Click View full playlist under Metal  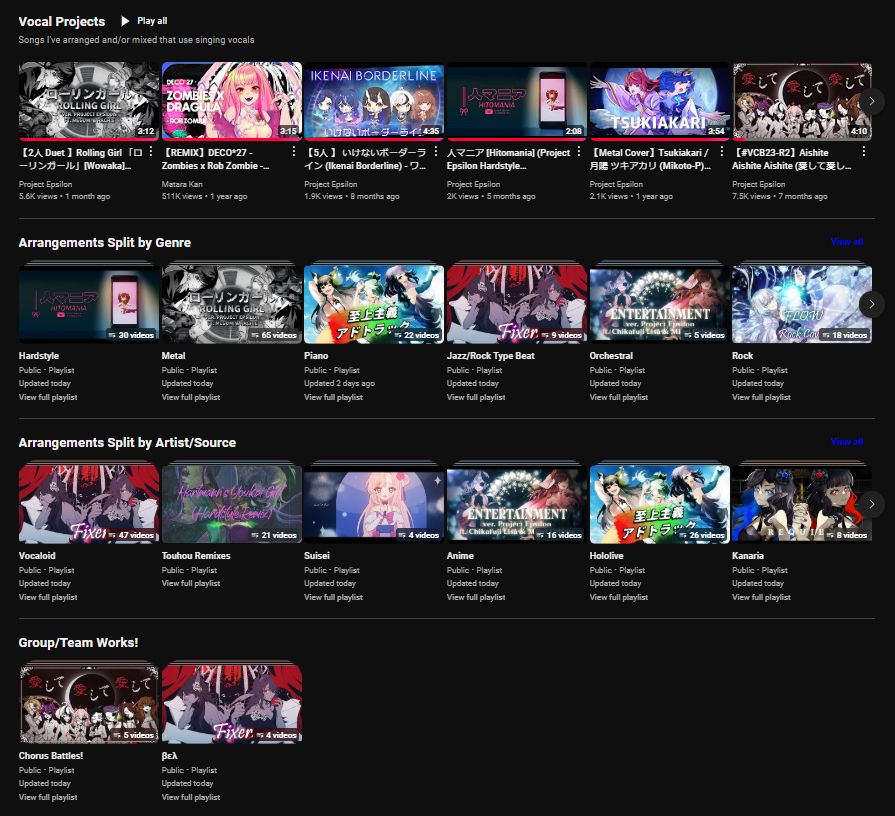(191, 397)
